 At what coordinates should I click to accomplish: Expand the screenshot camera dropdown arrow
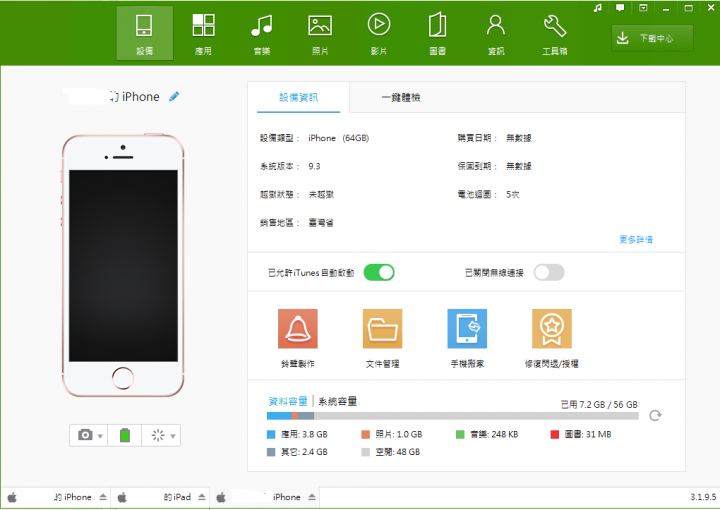100,436
